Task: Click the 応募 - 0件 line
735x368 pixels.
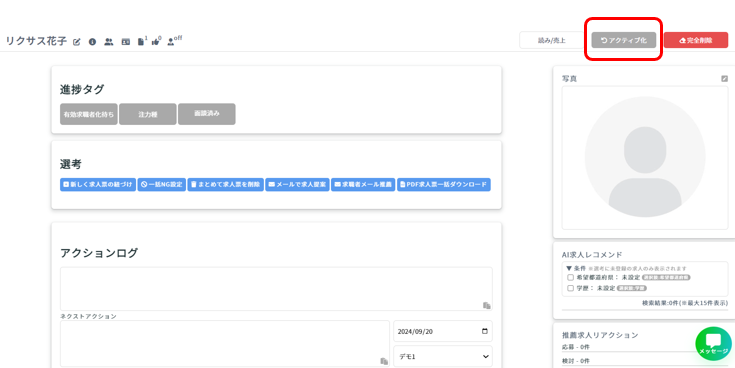Action: (x=576, y=347)
